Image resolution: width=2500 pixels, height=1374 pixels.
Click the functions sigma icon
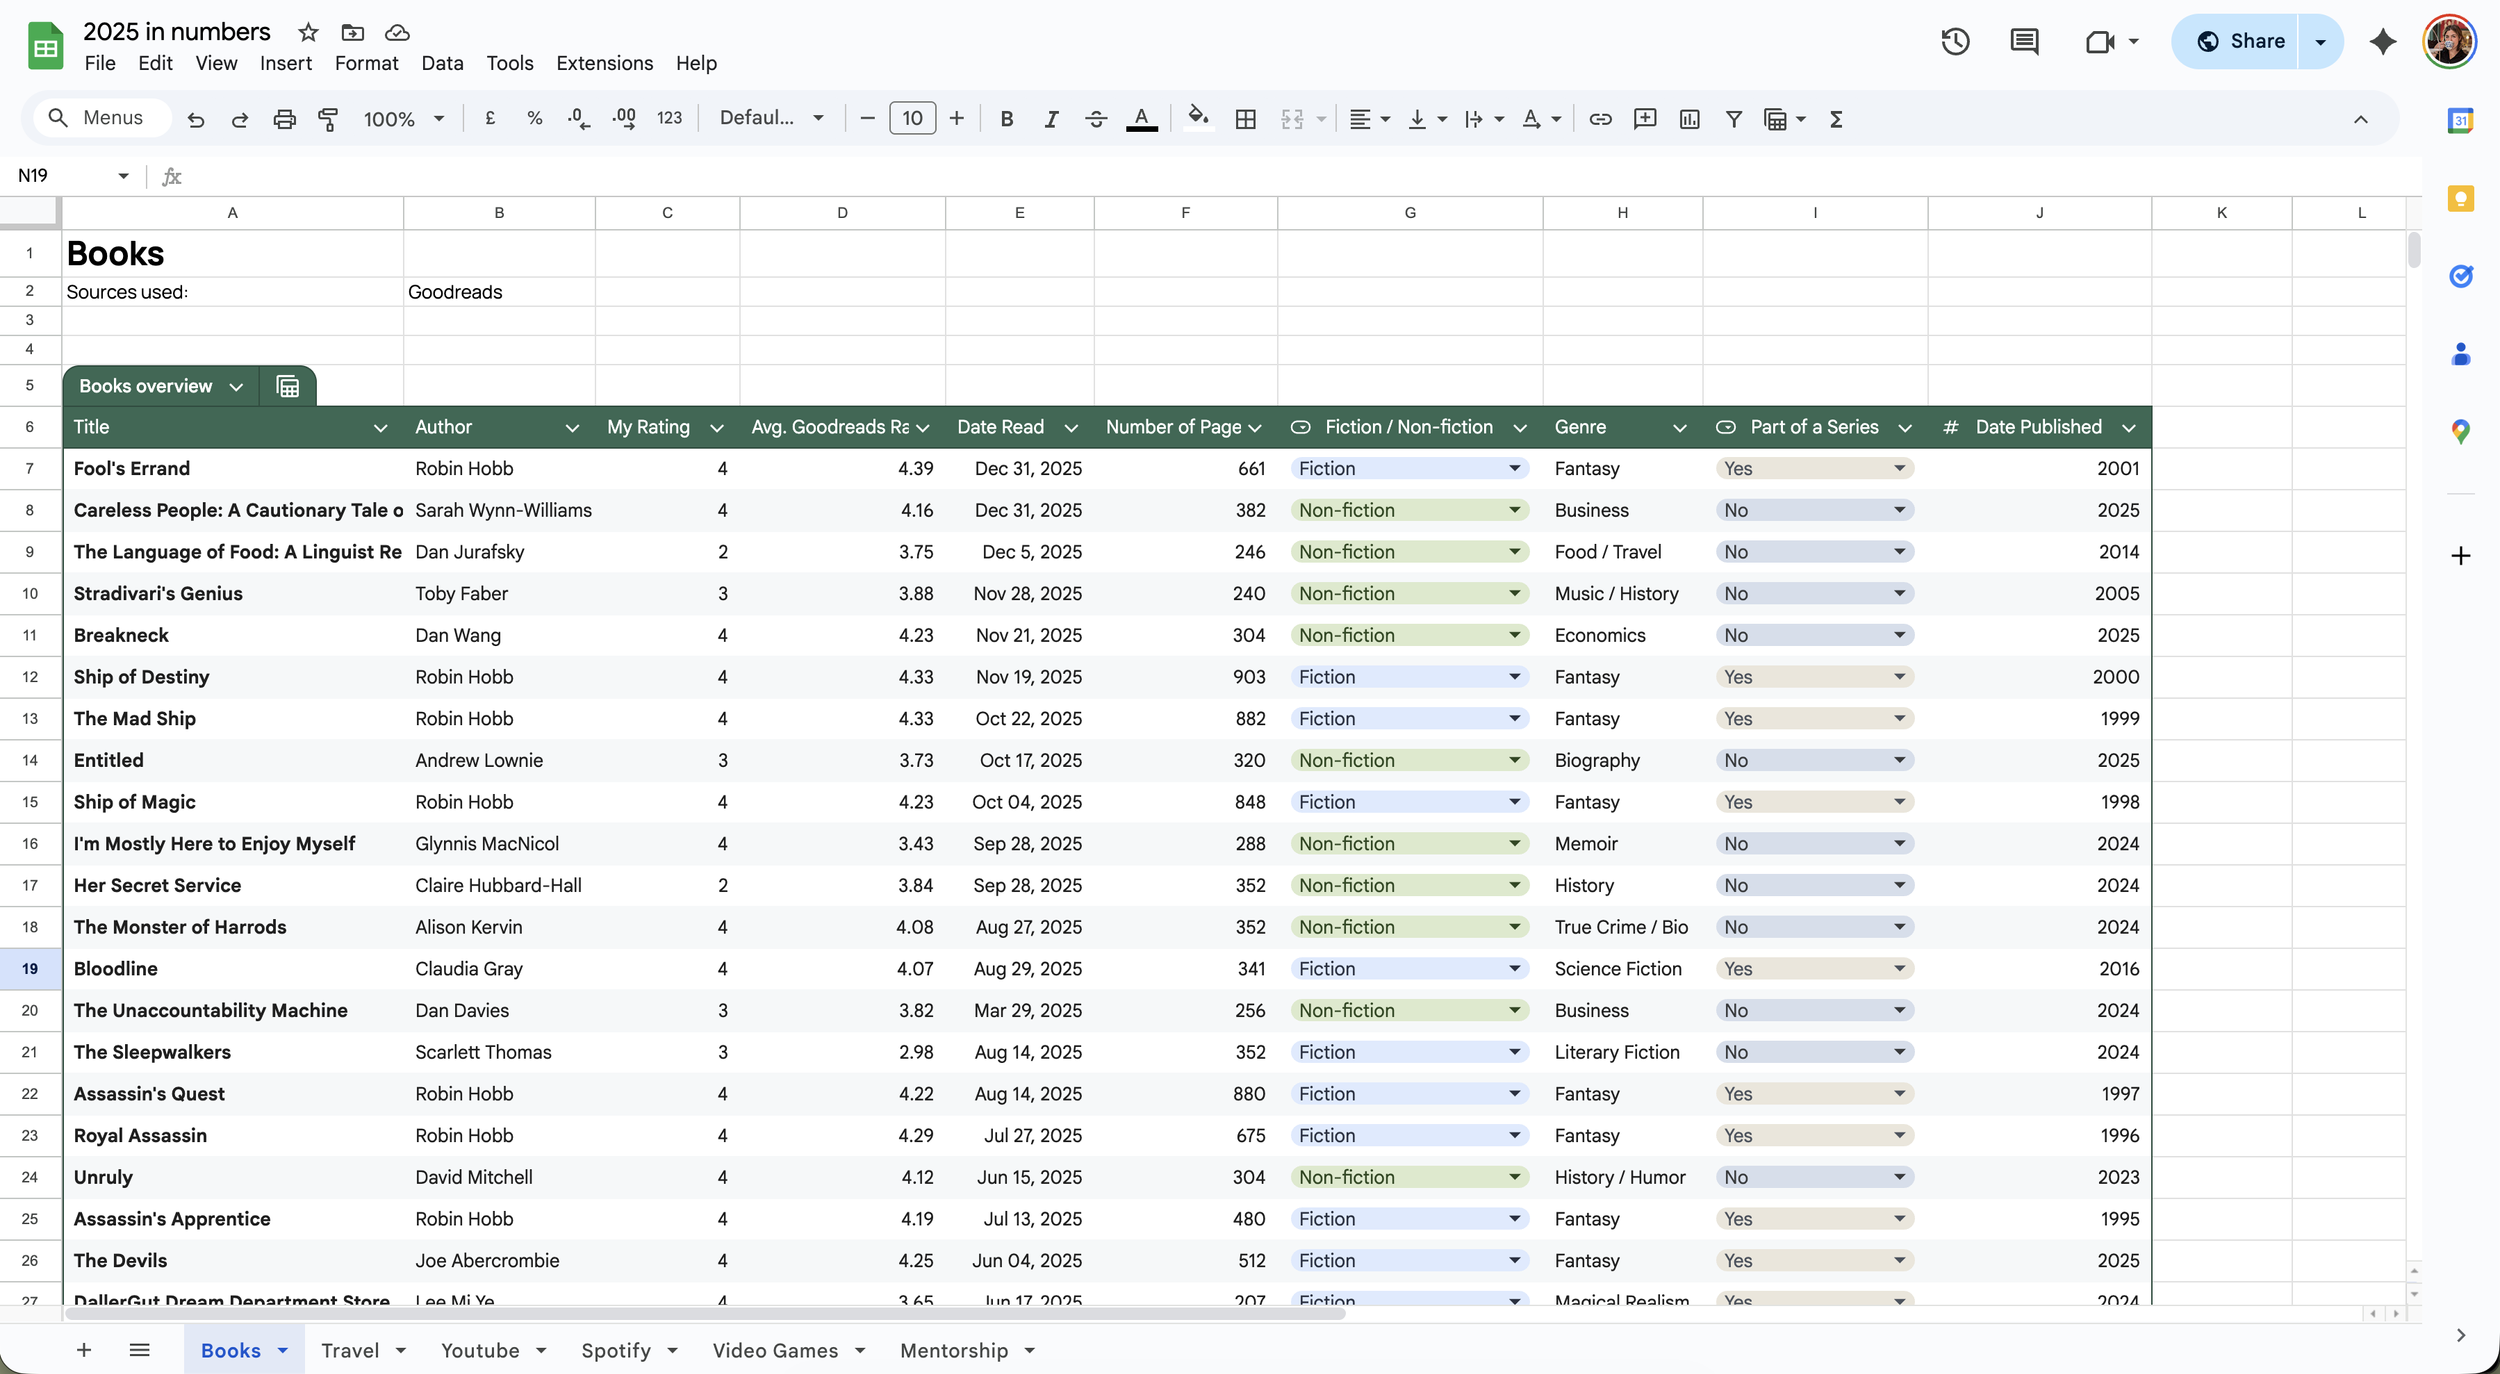(x=1836, y=119)
